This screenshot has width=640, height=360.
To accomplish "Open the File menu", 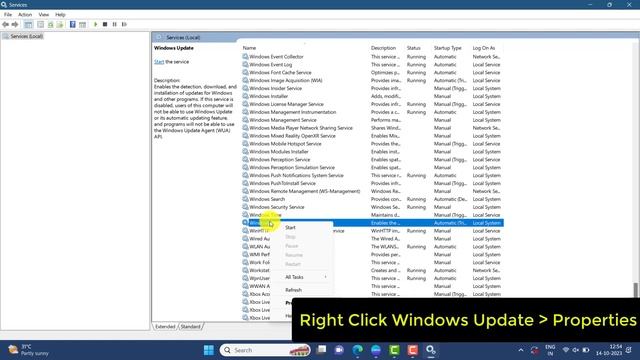I will pos(8,15).
